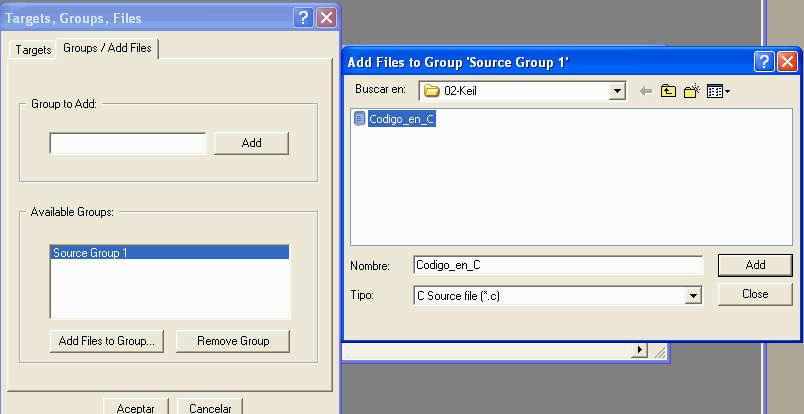This screenshot has height=414, width=804.
Task: Click the Add Files to Group... button
Action: point(106,341)
